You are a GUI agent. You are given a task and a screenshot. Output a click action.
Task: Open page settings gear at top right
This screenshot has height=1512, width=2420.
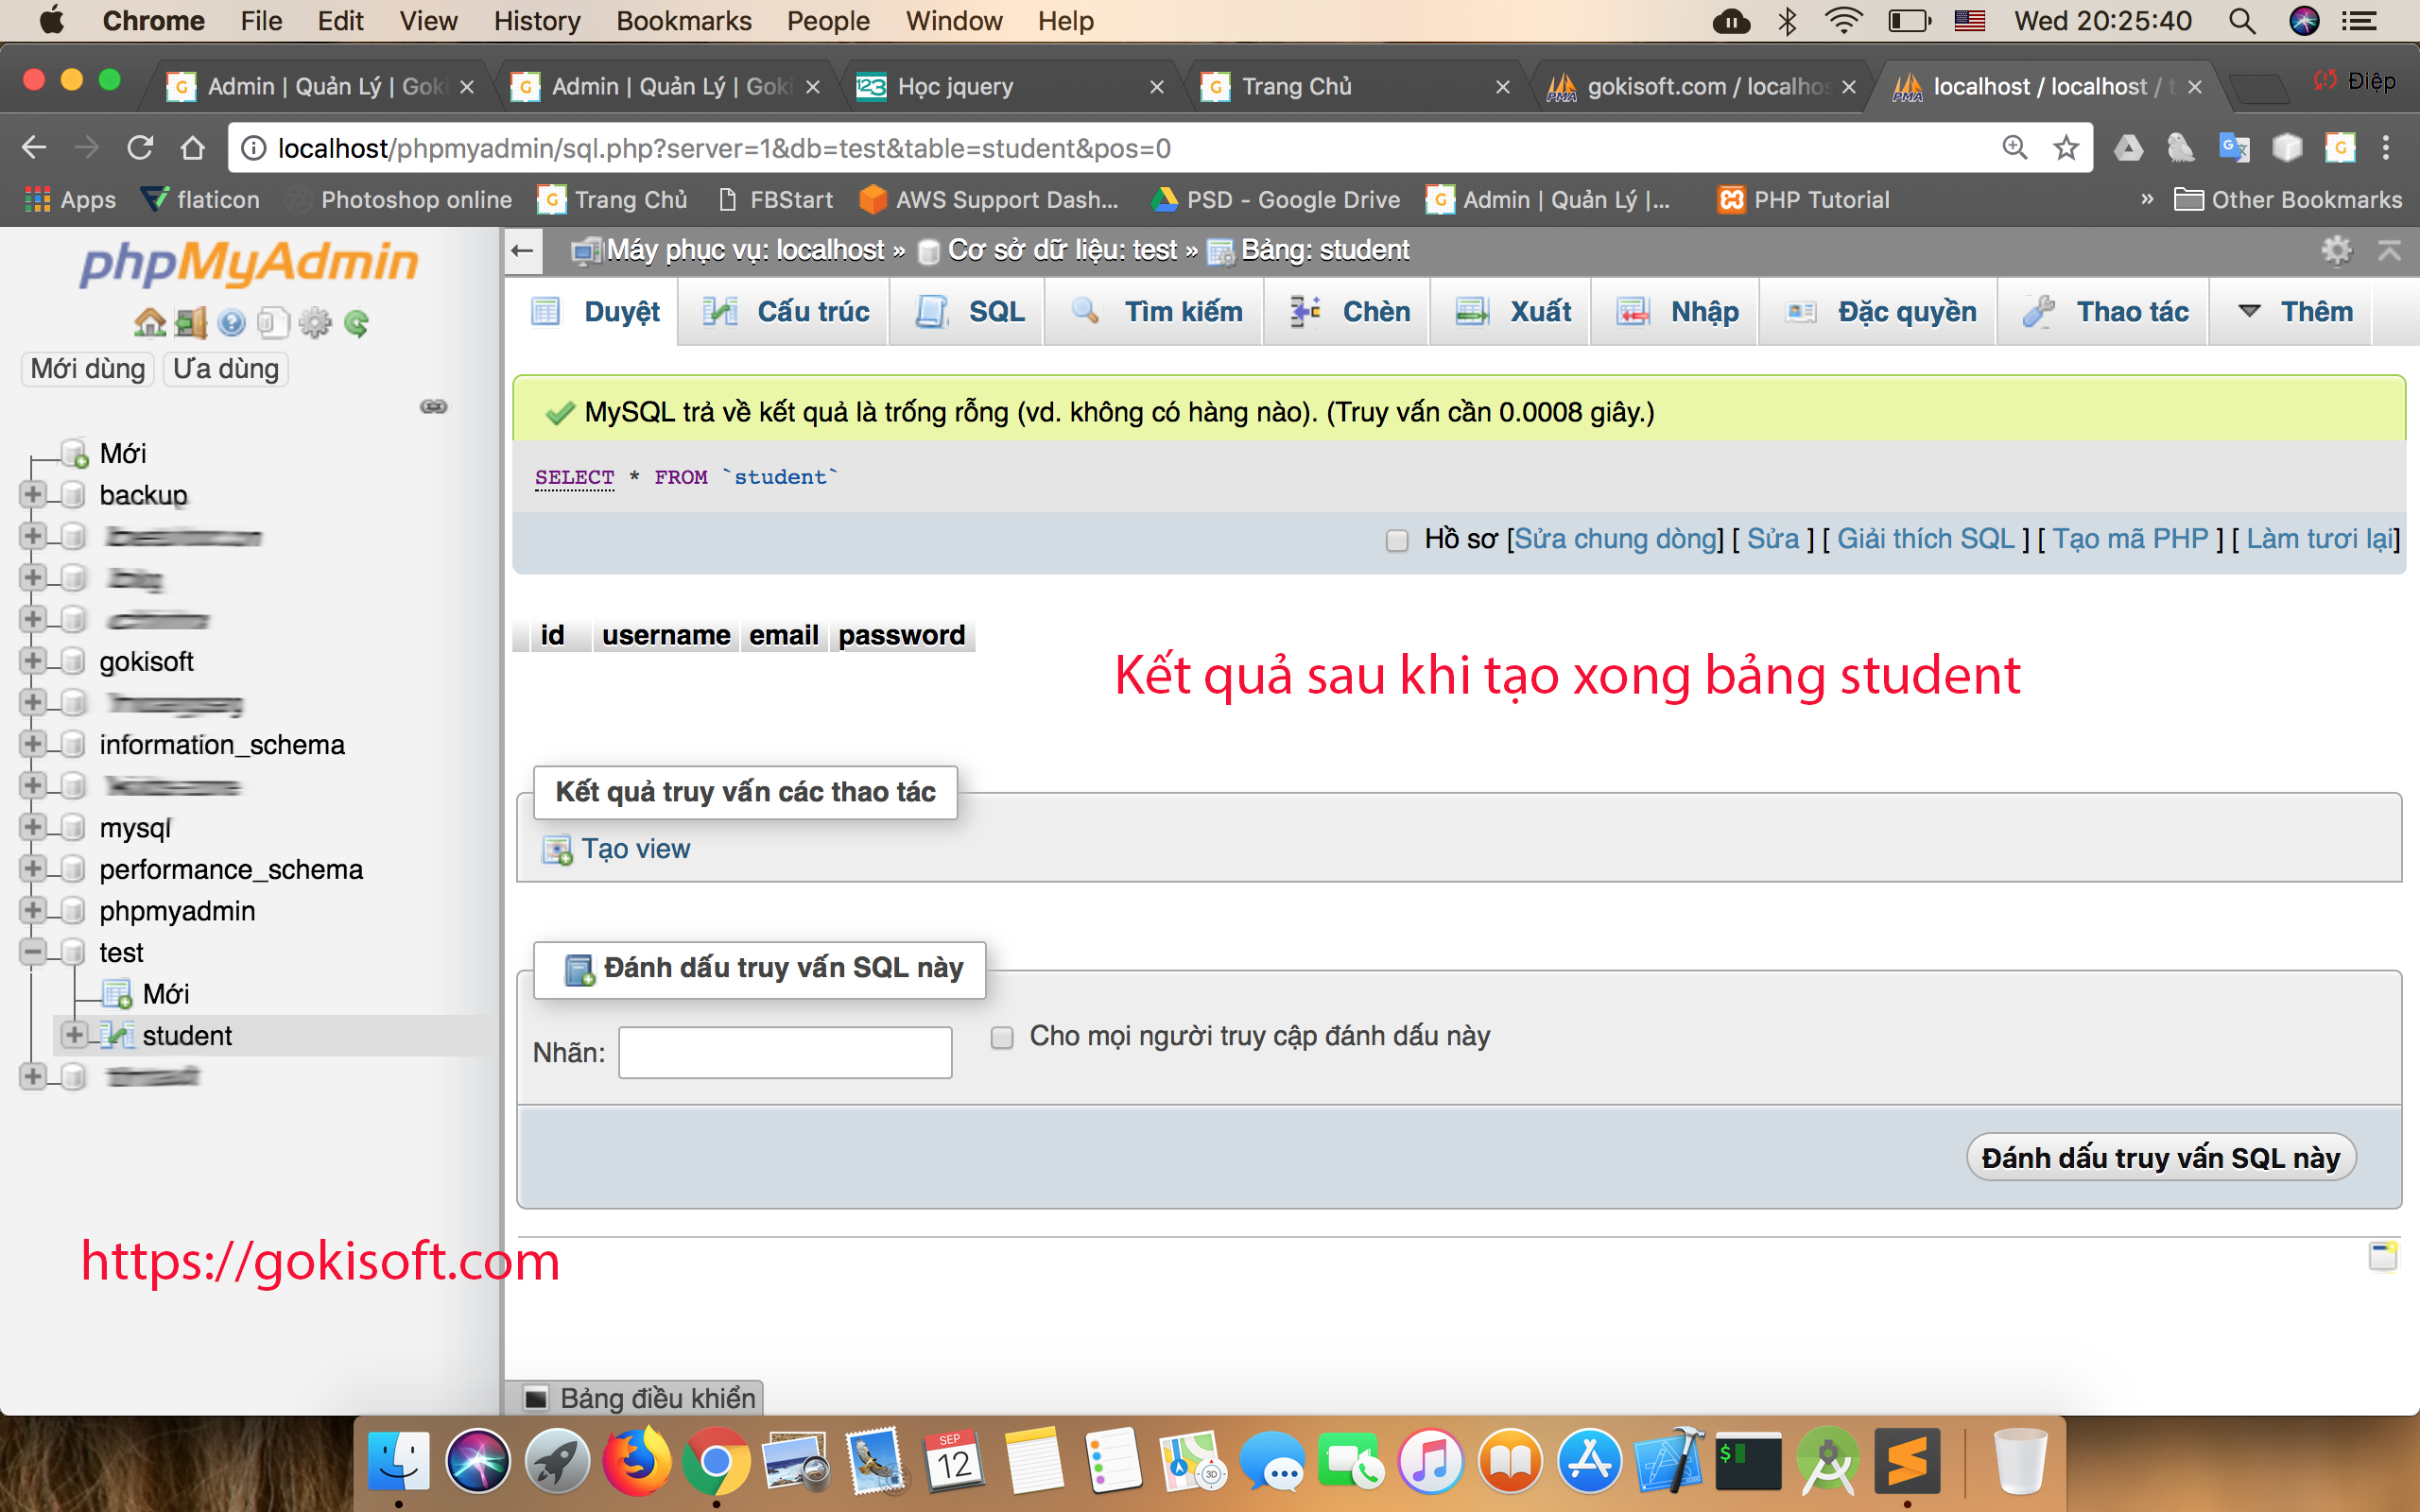[x=2336, y=250]
